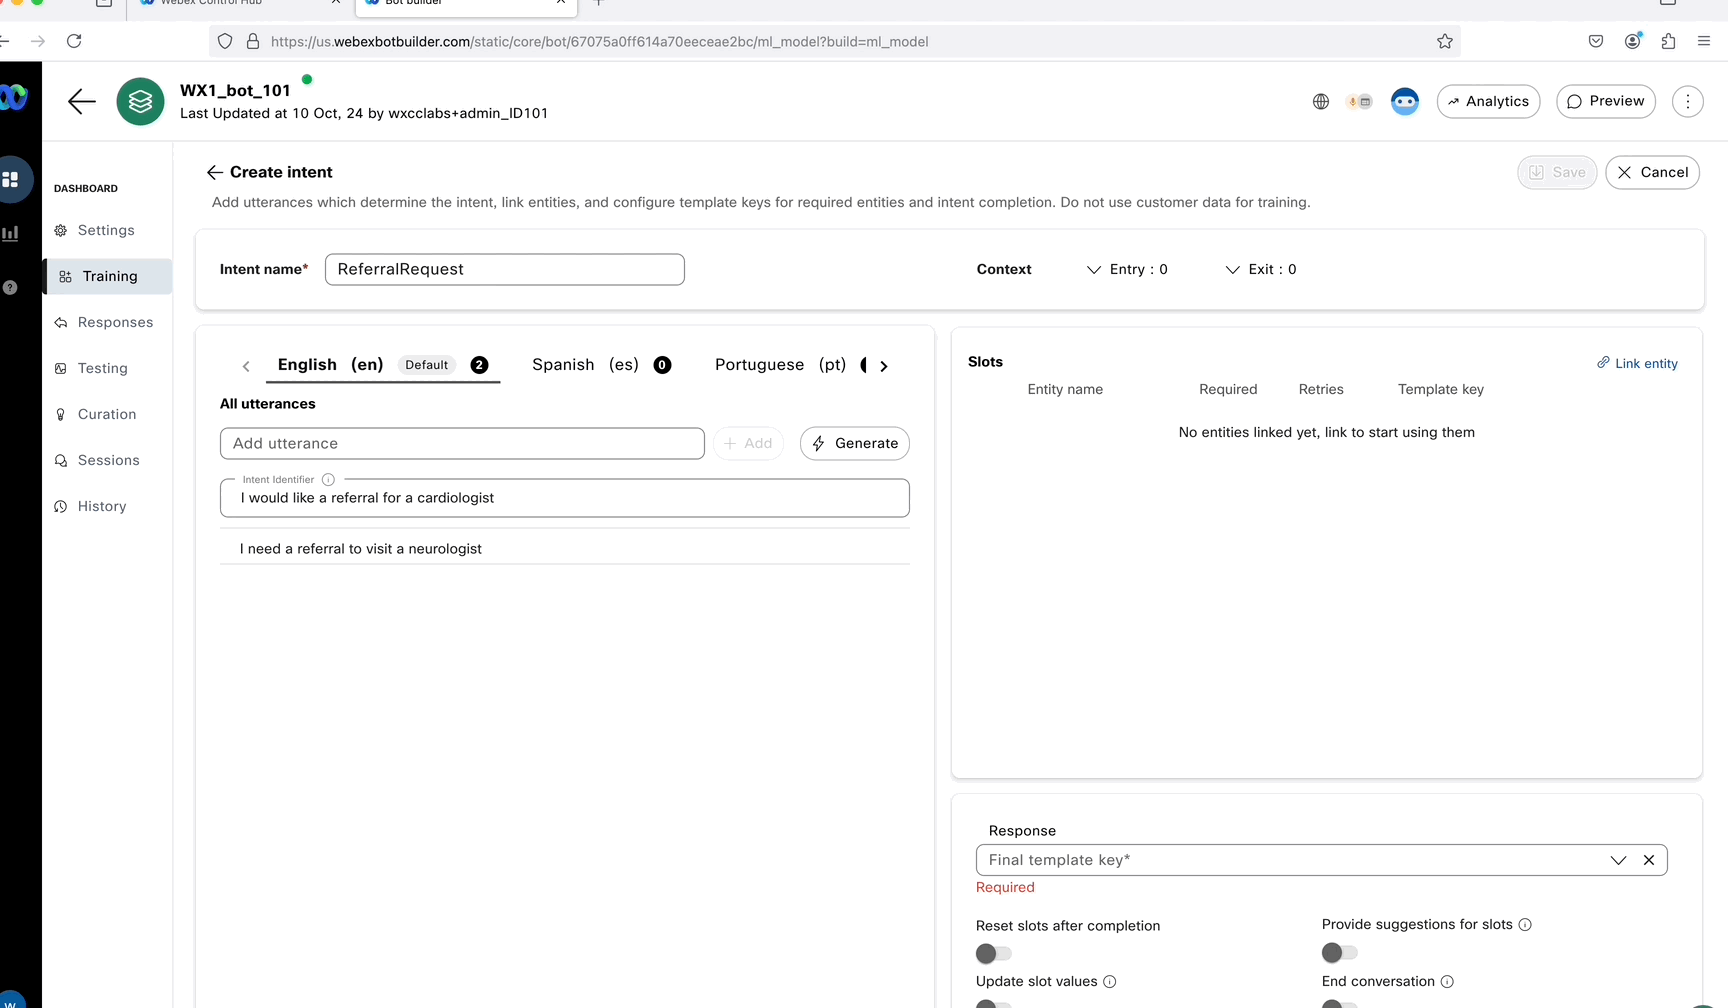This screenshot has width=1728, height=1008.
Task: Click the Intent Identifier info icon
Action: (328, 480)
